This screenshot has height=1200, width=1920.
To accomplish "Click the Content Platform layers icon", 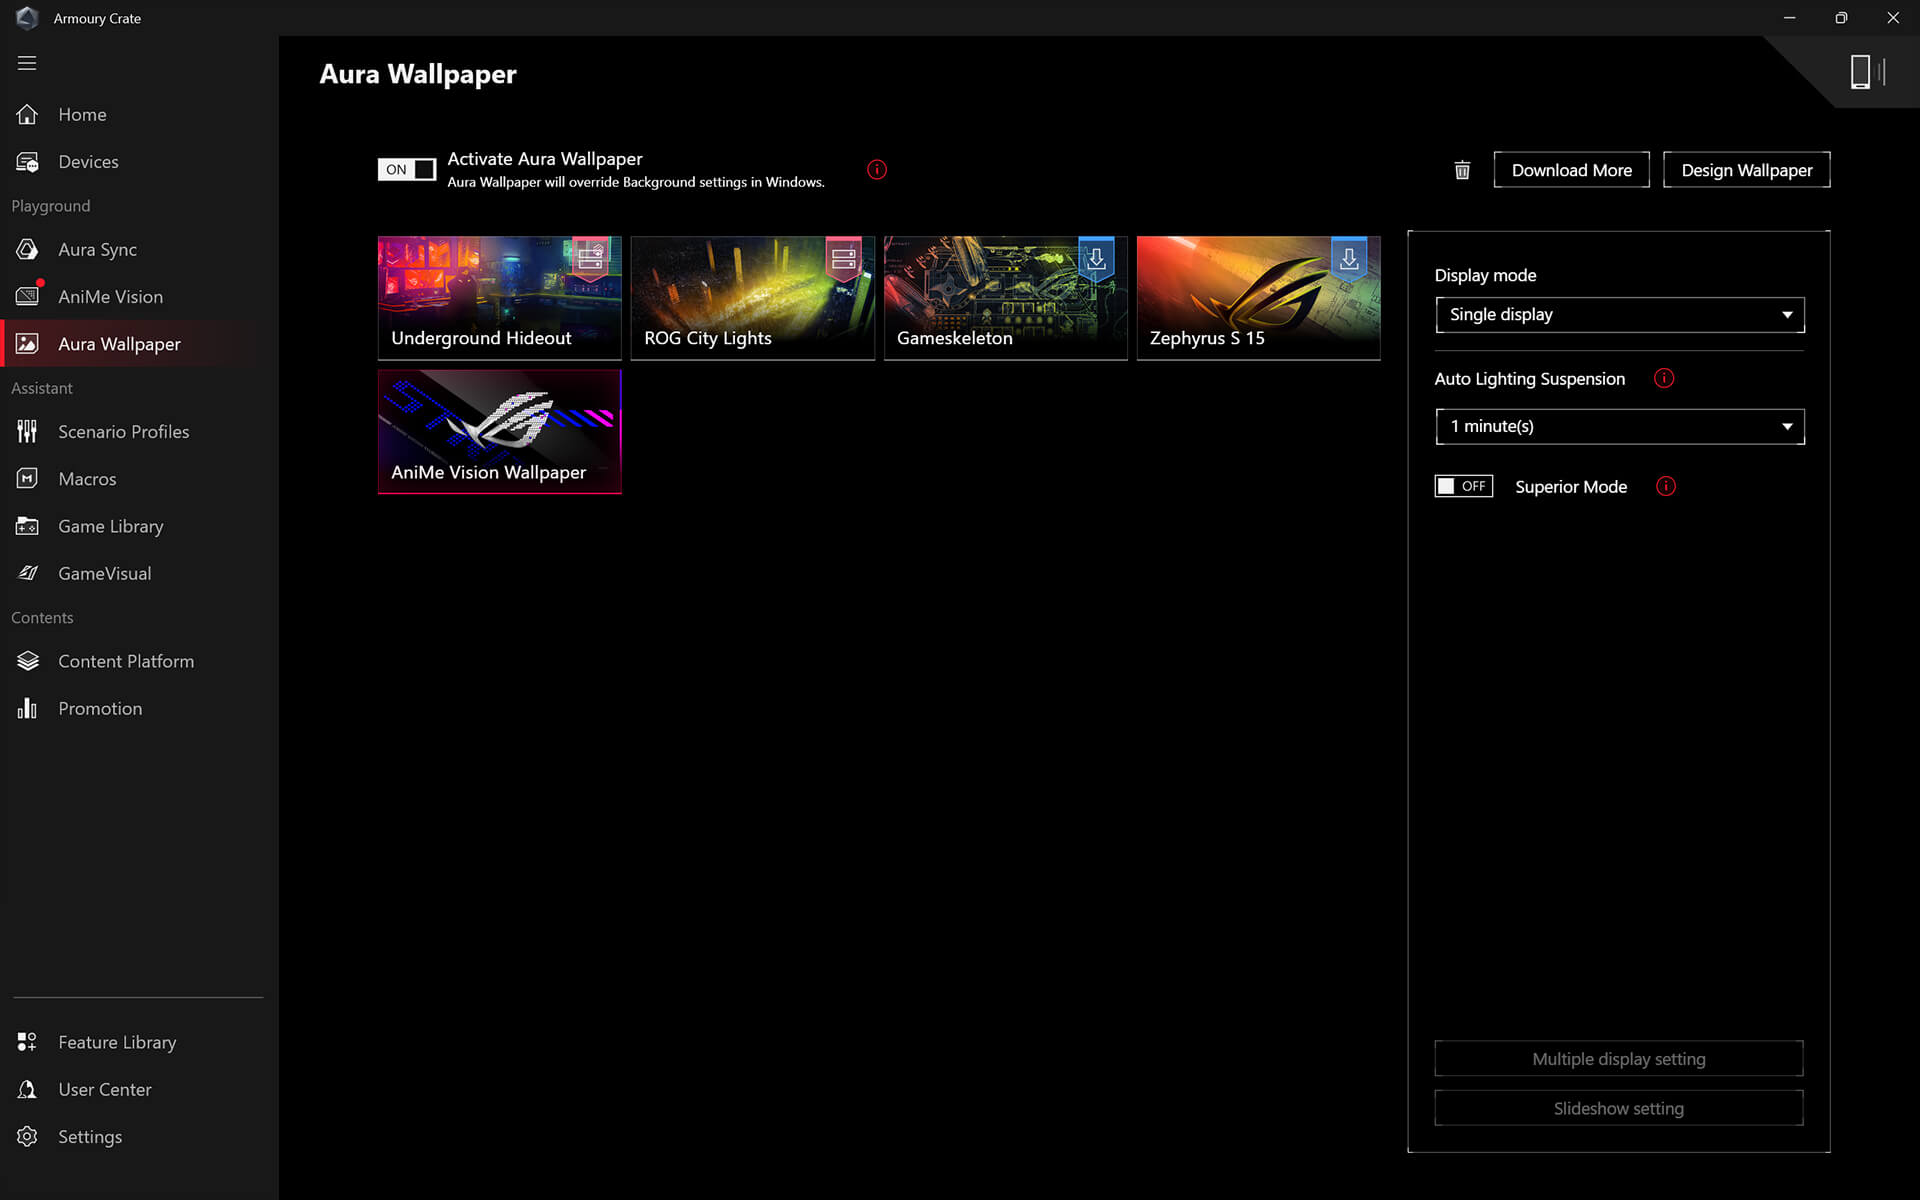I will click(27, 661).
